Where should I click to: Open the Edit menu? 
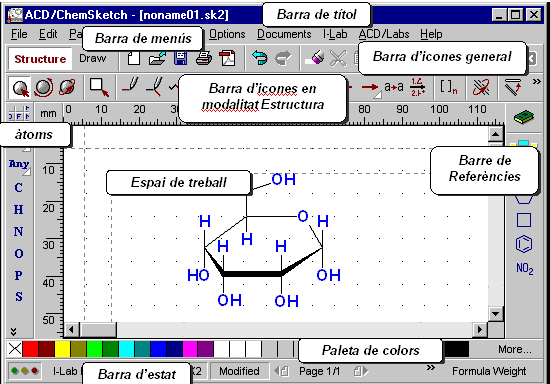point(48,34)
